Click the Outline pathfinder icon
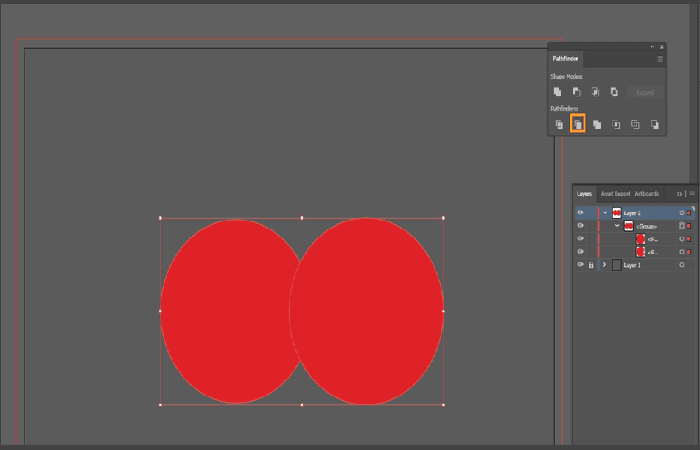The height and width of the screenshot is (450, 700). [635, 125]
